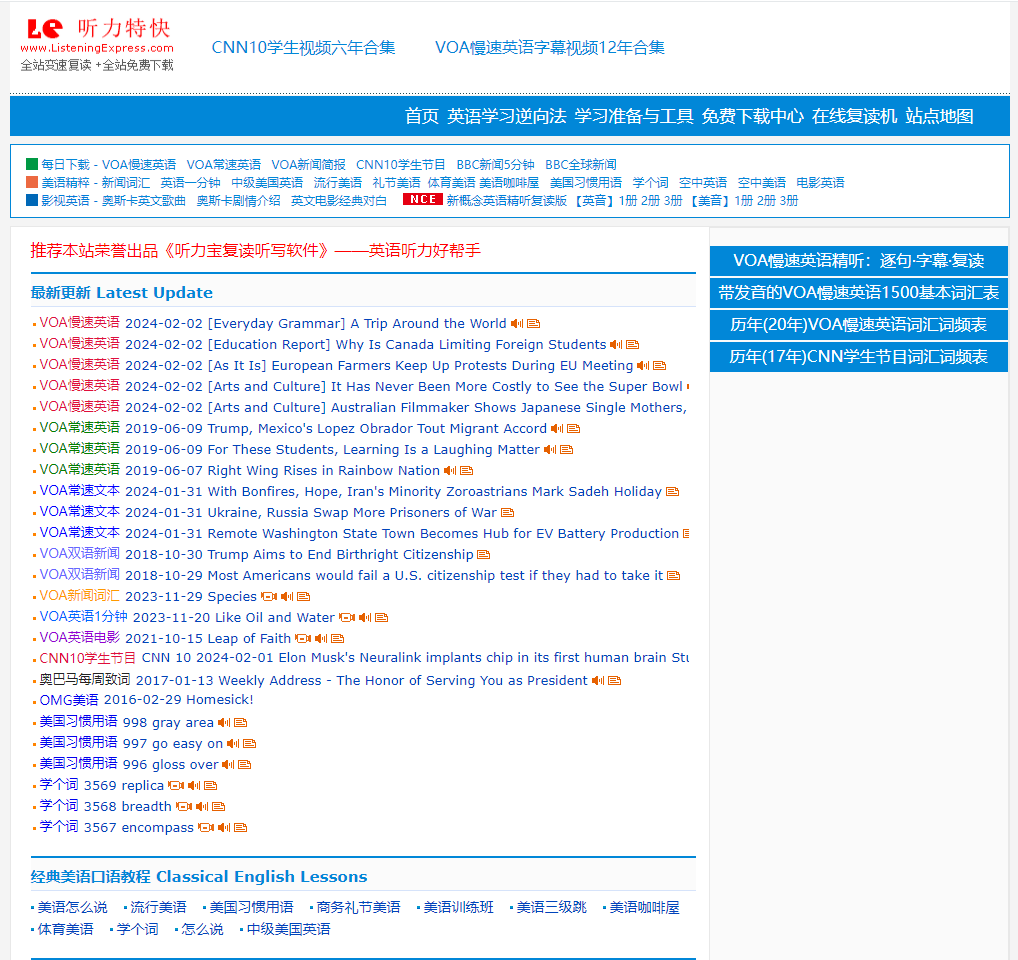Open CNN10学生视频六年合集 link

pyautogui.click(x=303, y=47)
